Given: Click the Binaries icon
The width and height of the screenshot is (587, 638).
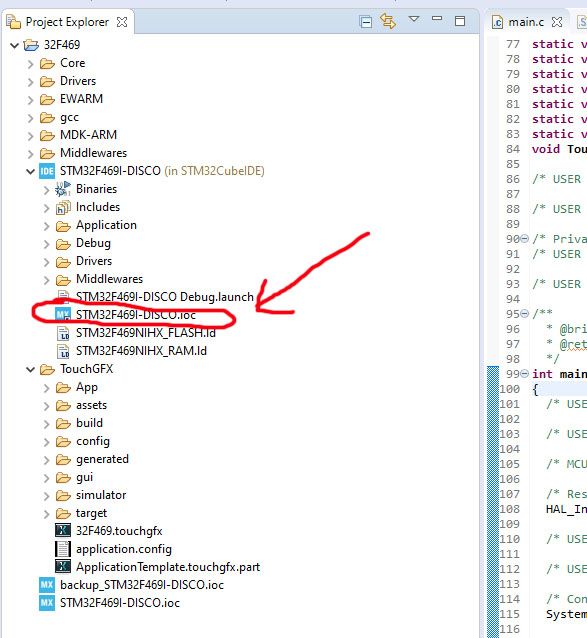Looking at the screenshot, I should tap(63, 189).
